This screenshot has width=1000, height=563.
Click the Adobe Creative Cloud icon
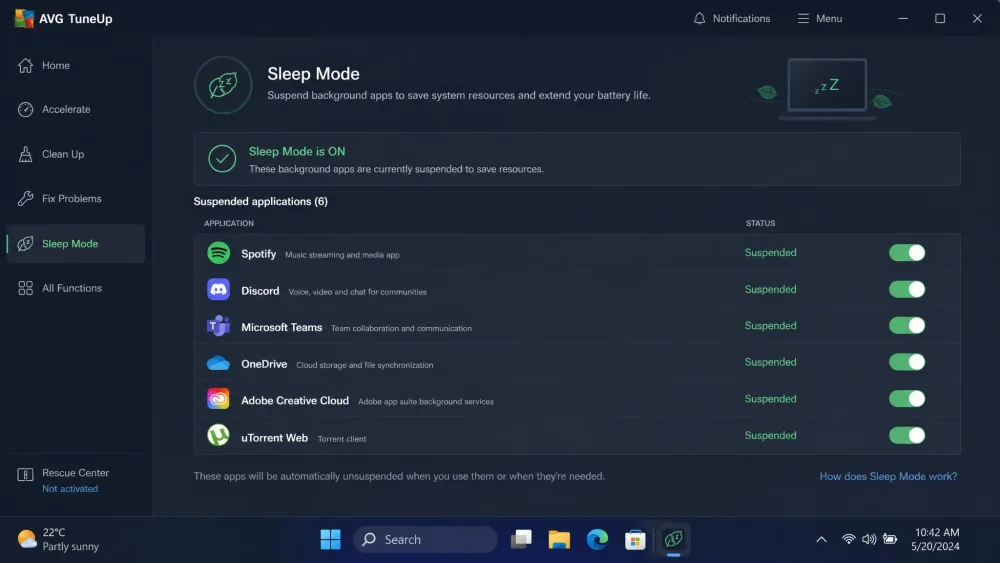click(x=218, y=399)
